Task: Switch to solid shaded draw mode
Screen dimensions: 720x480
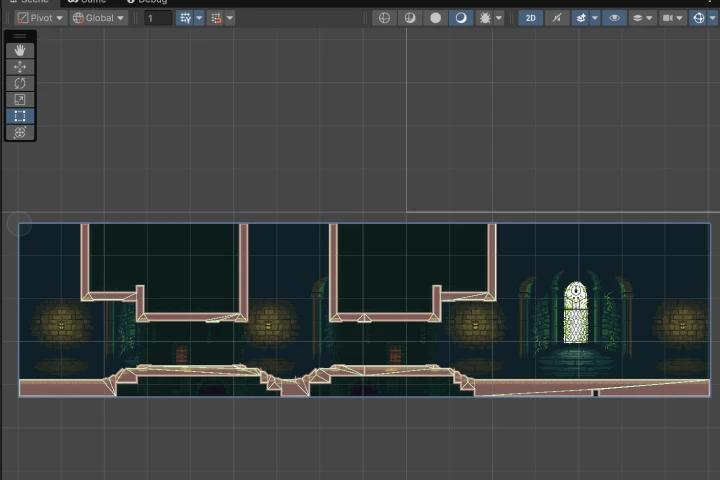Action: 436,18
